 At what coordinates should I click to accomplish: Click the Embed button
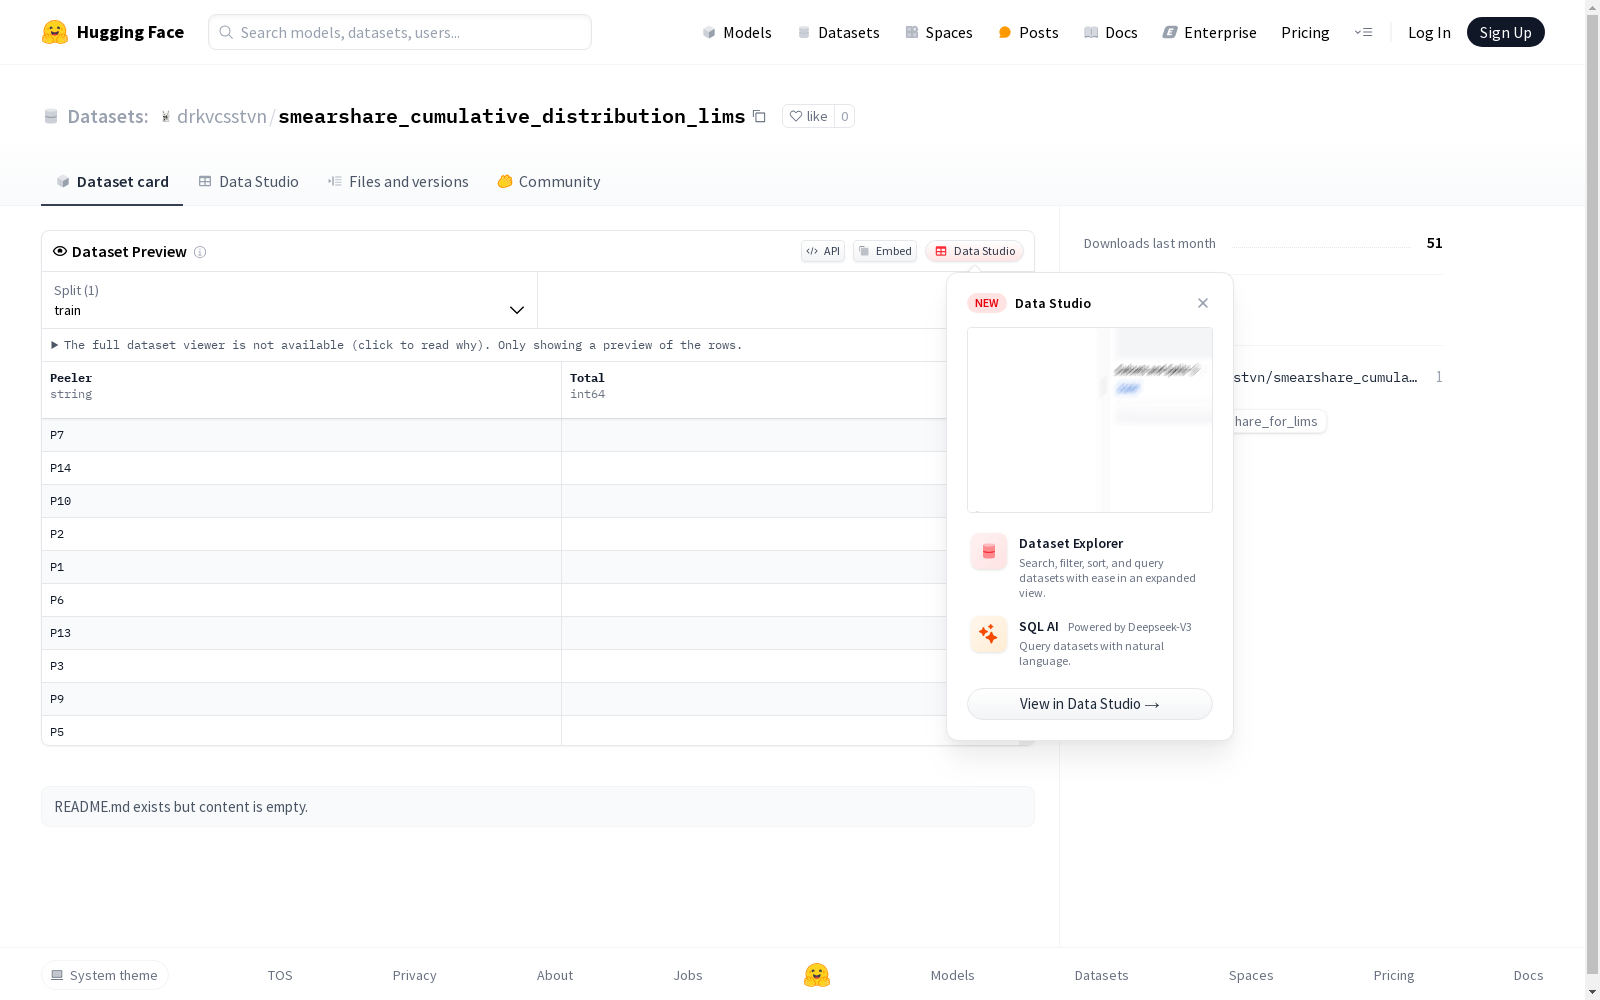pos(885,251)
